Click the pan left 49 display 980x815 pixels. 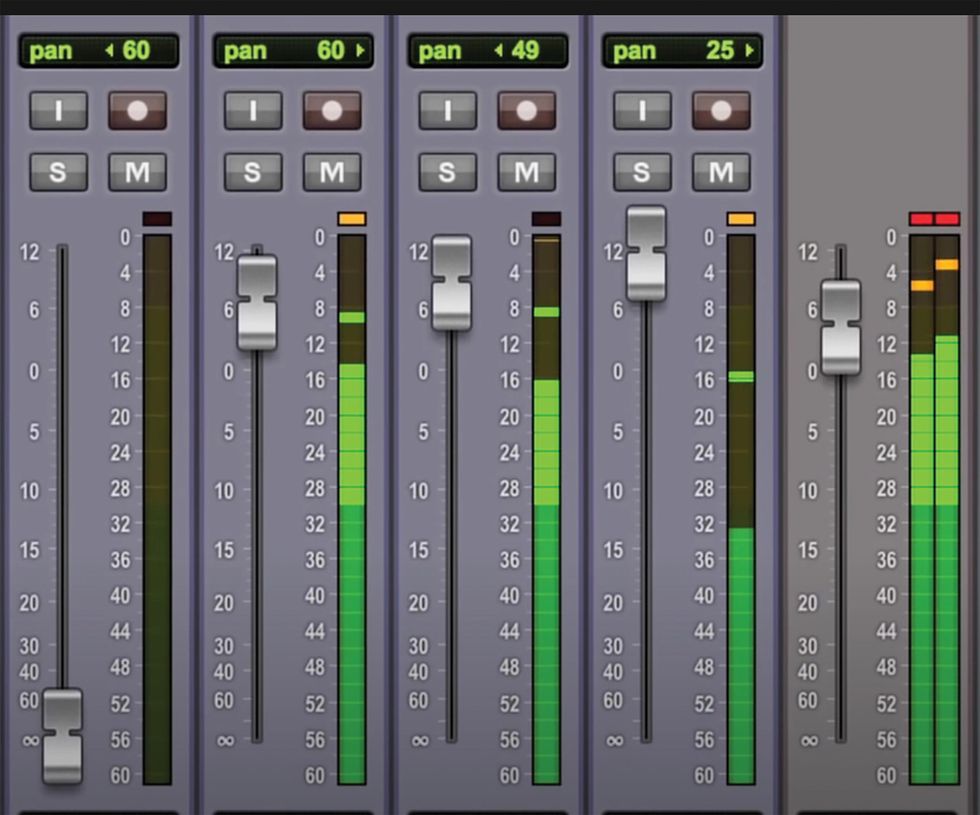tap(488, 51)
